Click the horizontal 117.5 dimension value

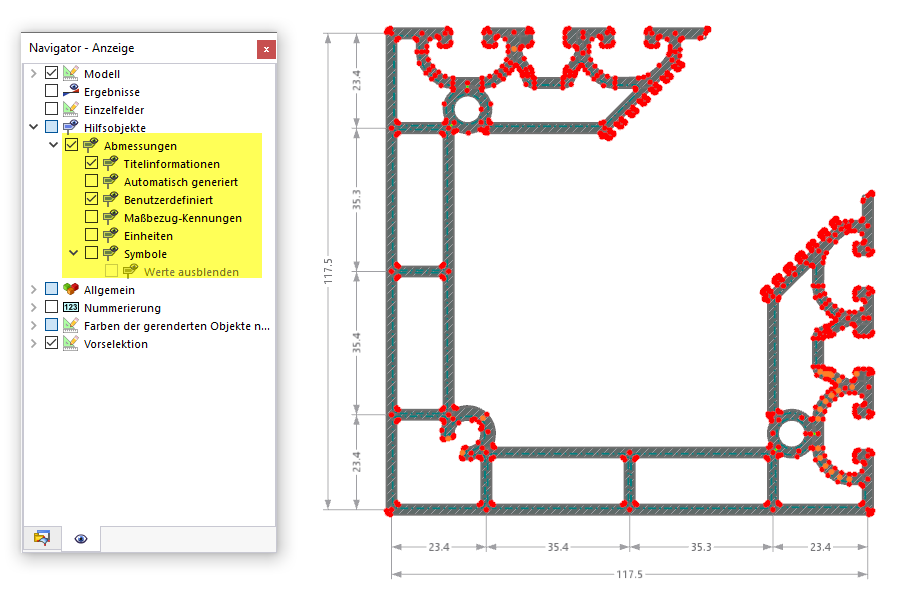click(629, 574)
